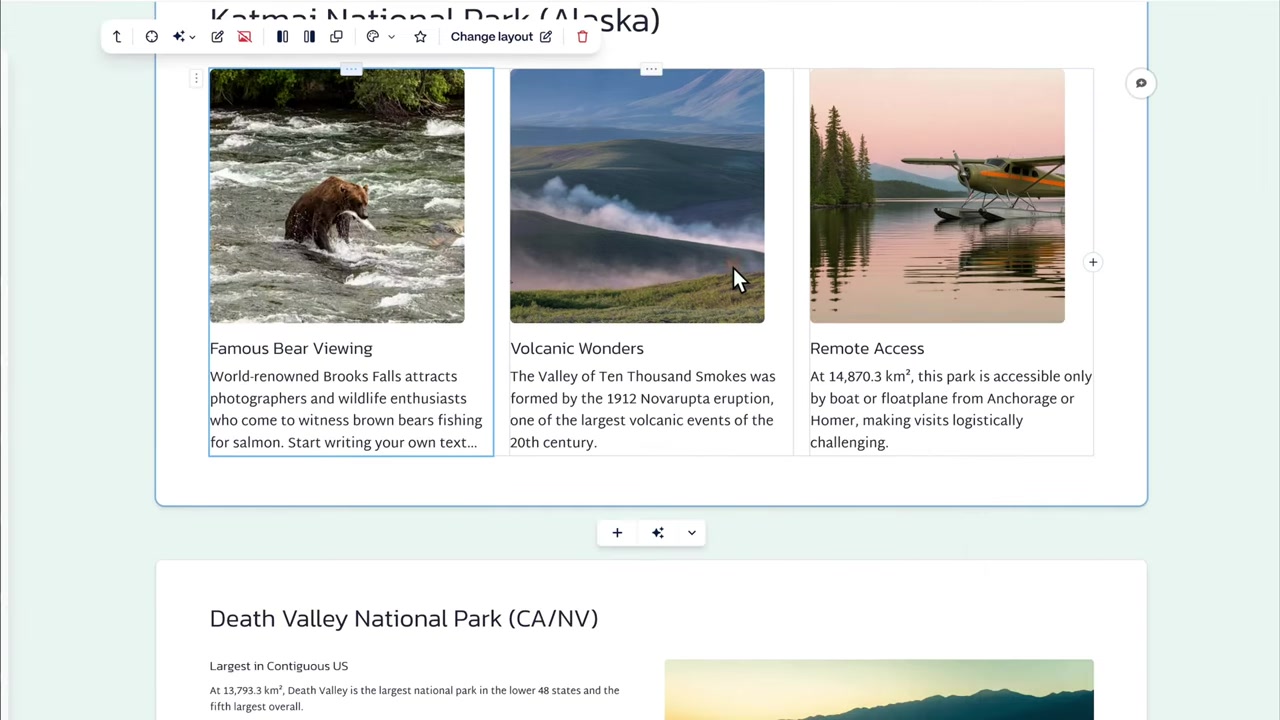
Task: Click the World-renowned Brooks Falls paragraph
Action: point(346,410)
